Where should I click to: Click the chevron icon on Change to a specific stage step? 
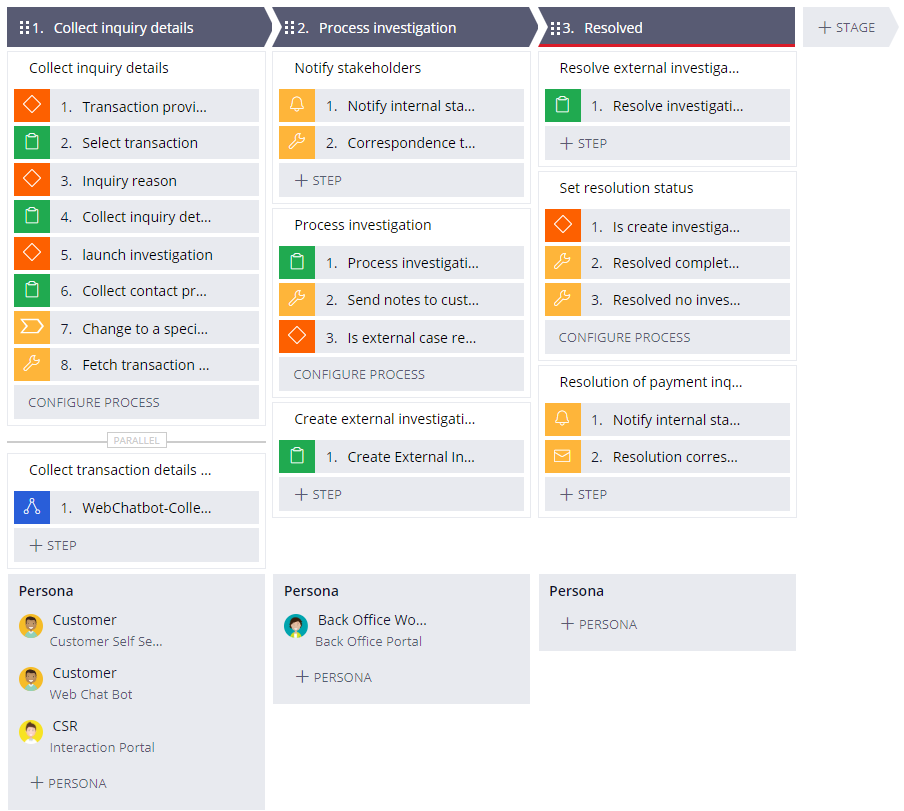32,329
